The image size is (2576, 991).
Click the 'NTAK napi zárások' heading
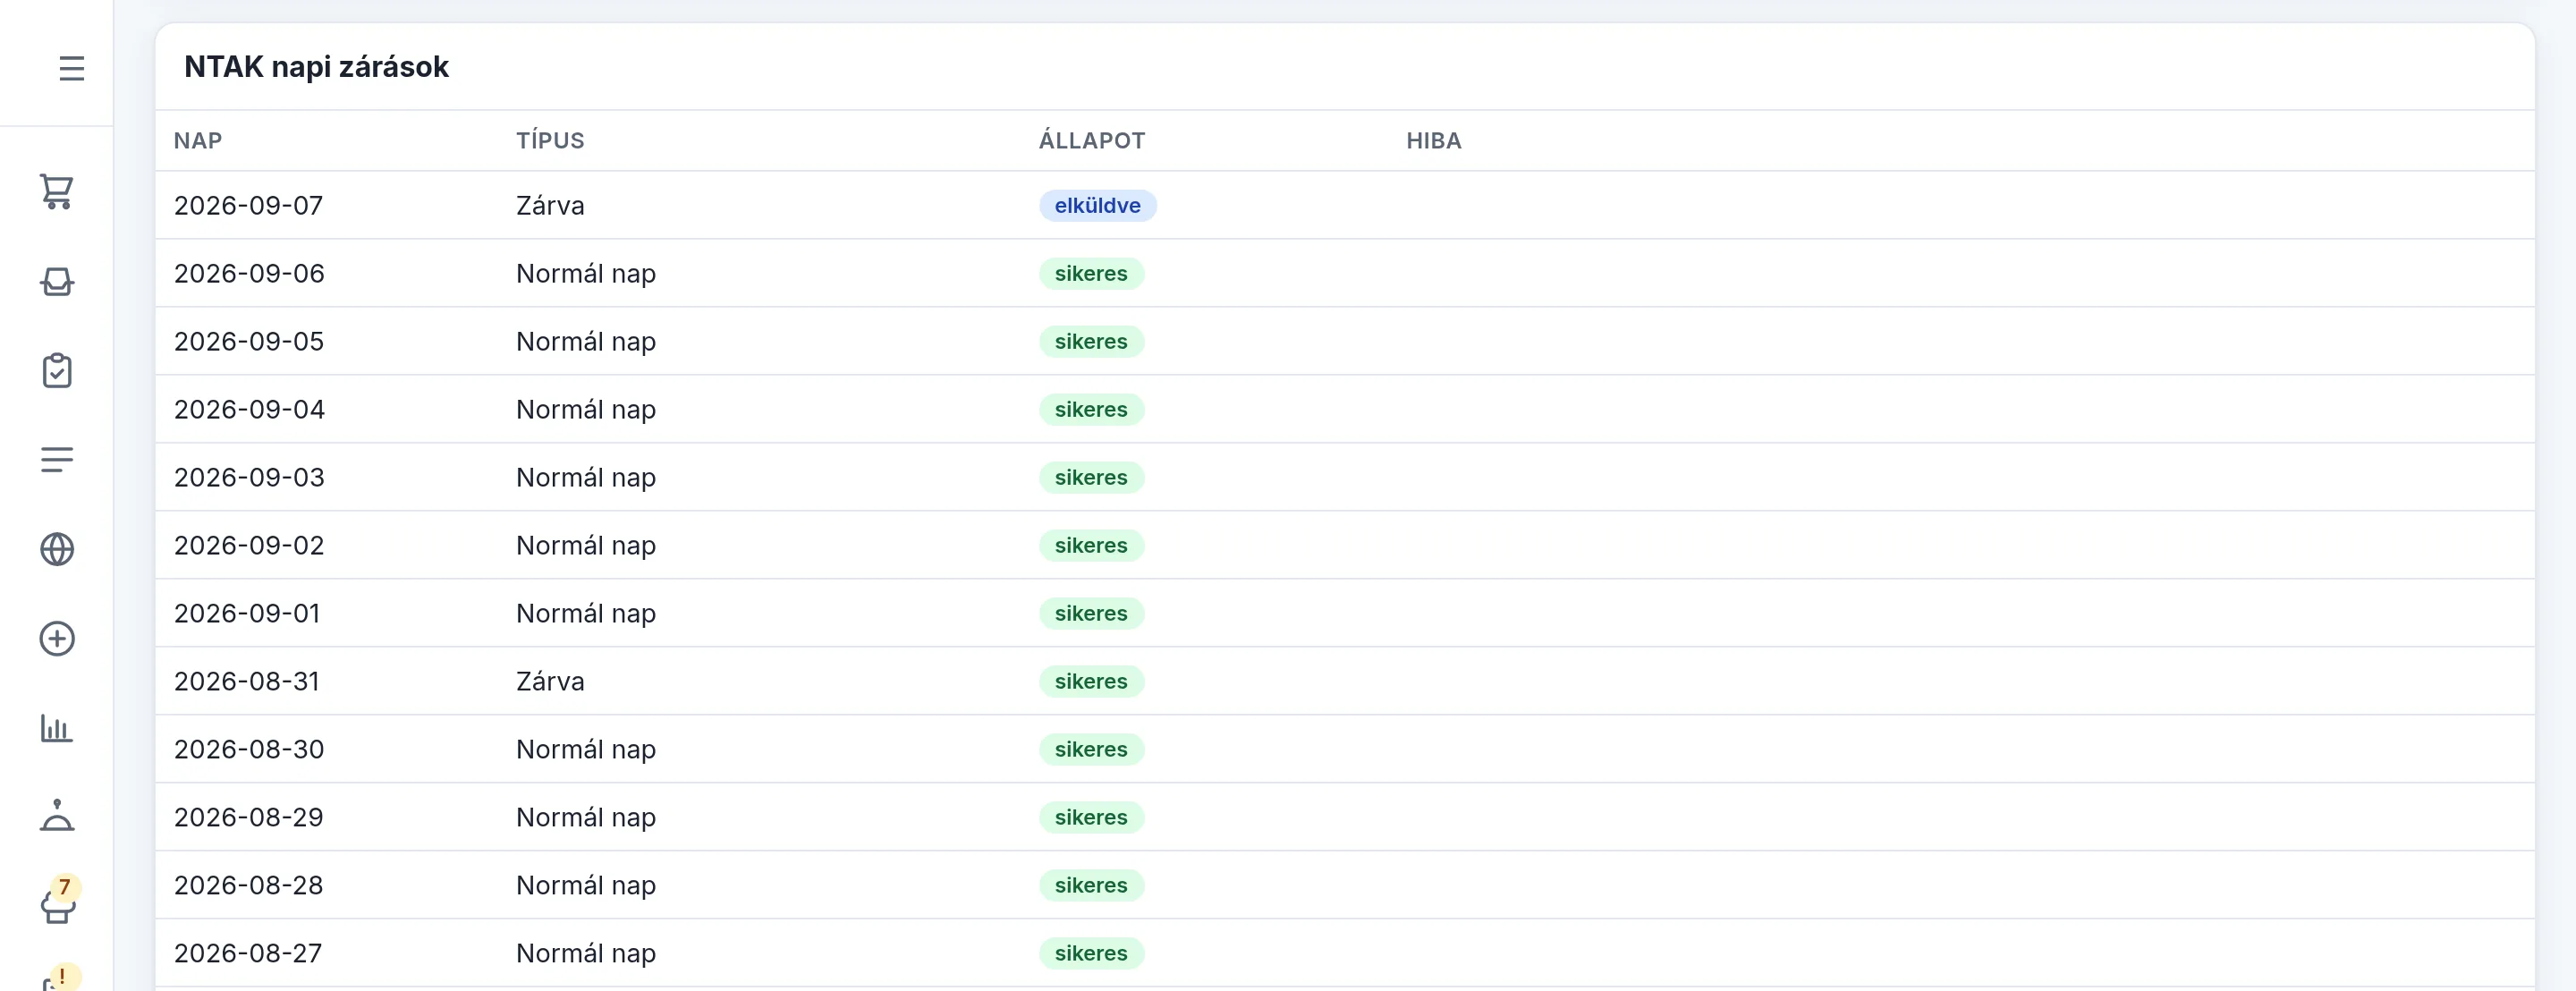(x=316, y=67)
